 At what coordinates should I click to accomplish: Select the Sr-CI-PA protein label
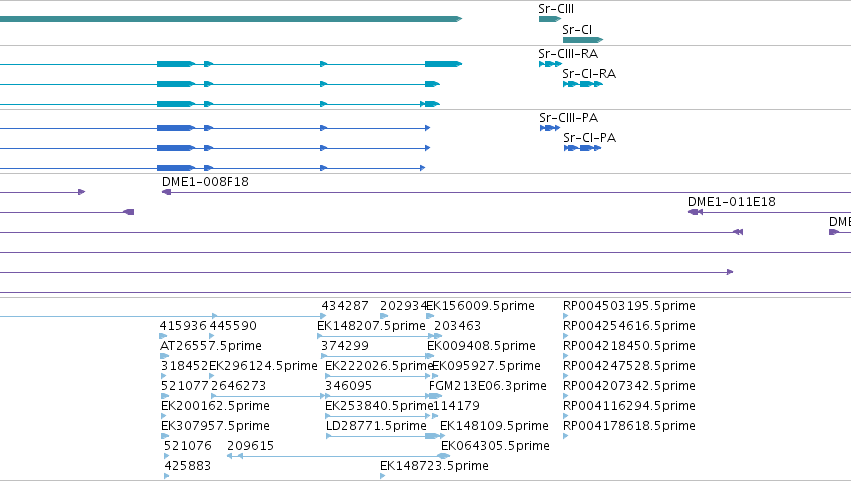click(589, 138)
